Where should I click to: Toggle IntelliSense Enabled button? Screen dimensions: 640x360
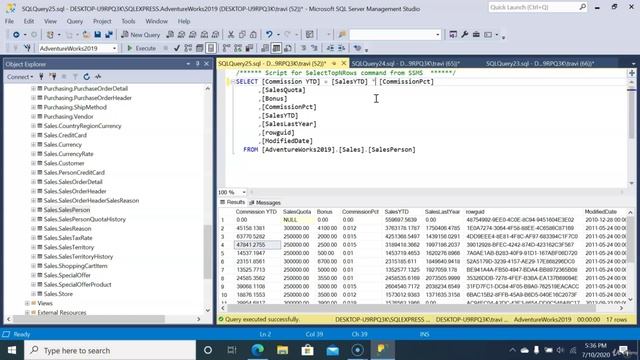211,48
